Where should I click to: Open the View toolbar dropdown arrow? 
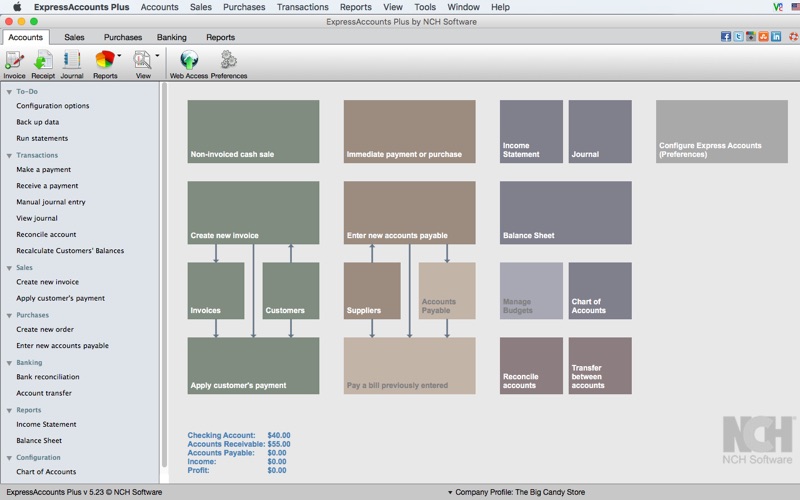click(157, 56)
